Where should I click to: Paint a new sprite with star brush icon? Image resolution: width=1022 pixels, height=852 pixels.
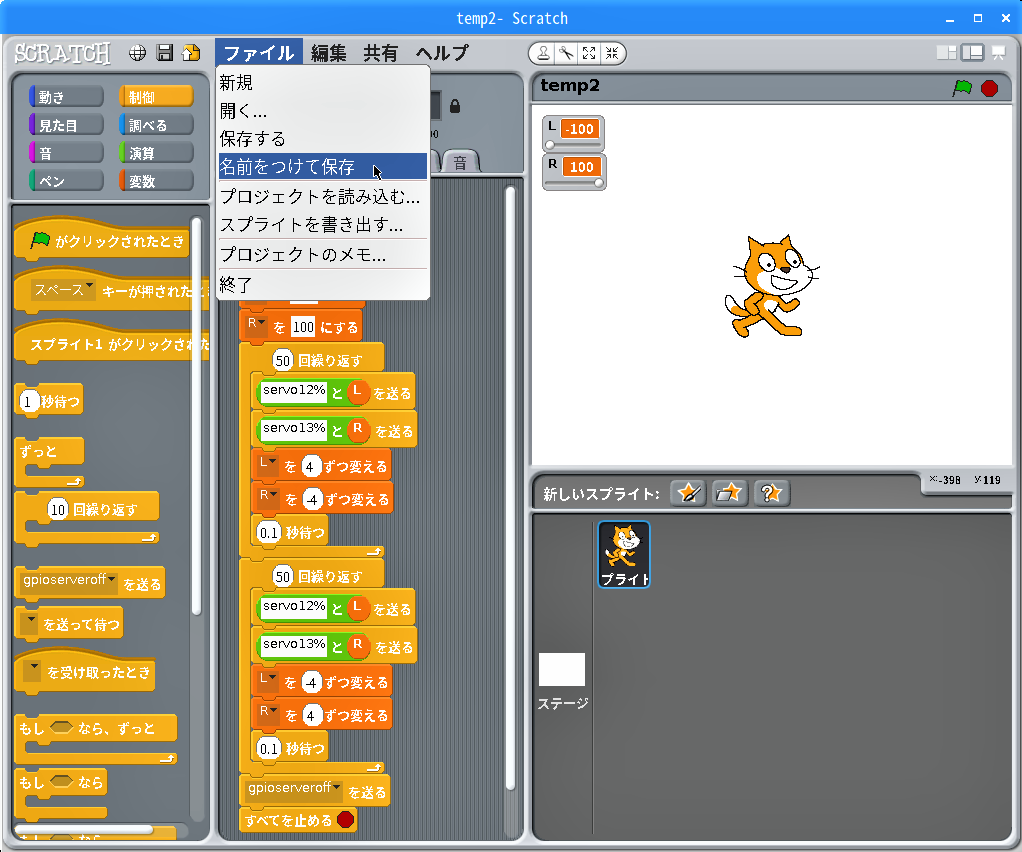[x=688, y=493]
